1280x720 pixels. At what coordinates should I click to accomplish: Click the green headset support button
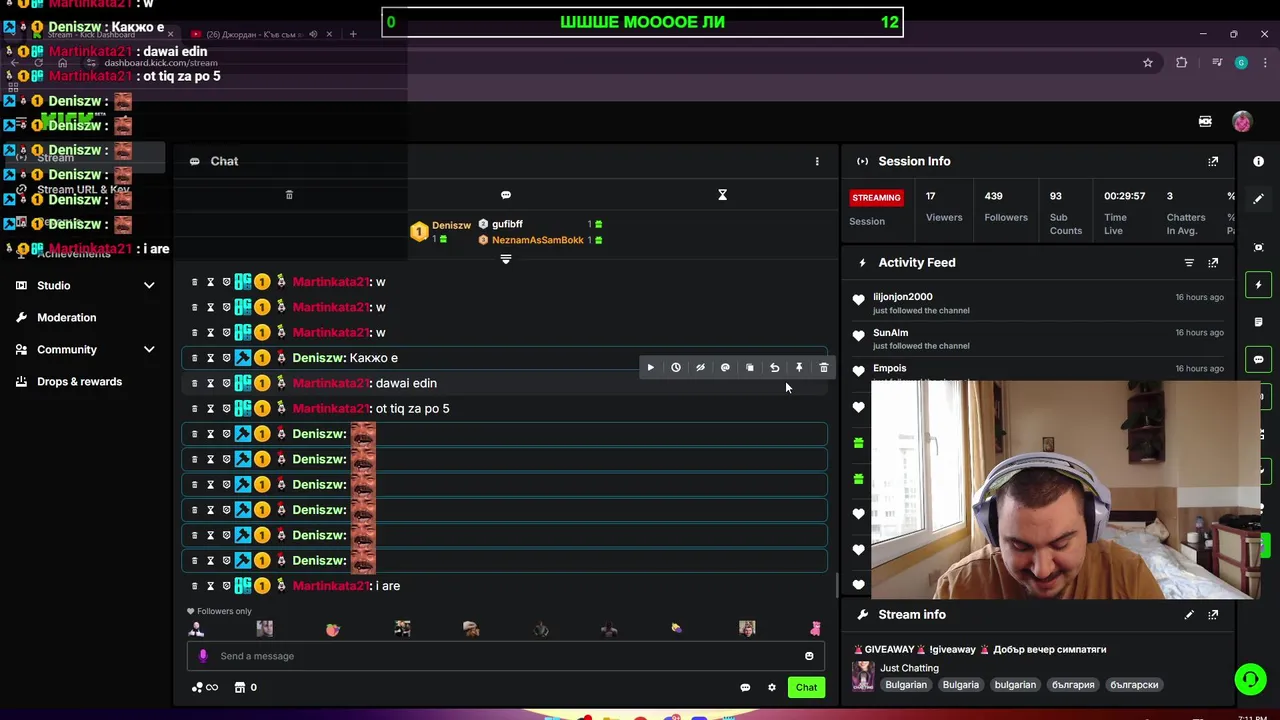pos(1250,680)
